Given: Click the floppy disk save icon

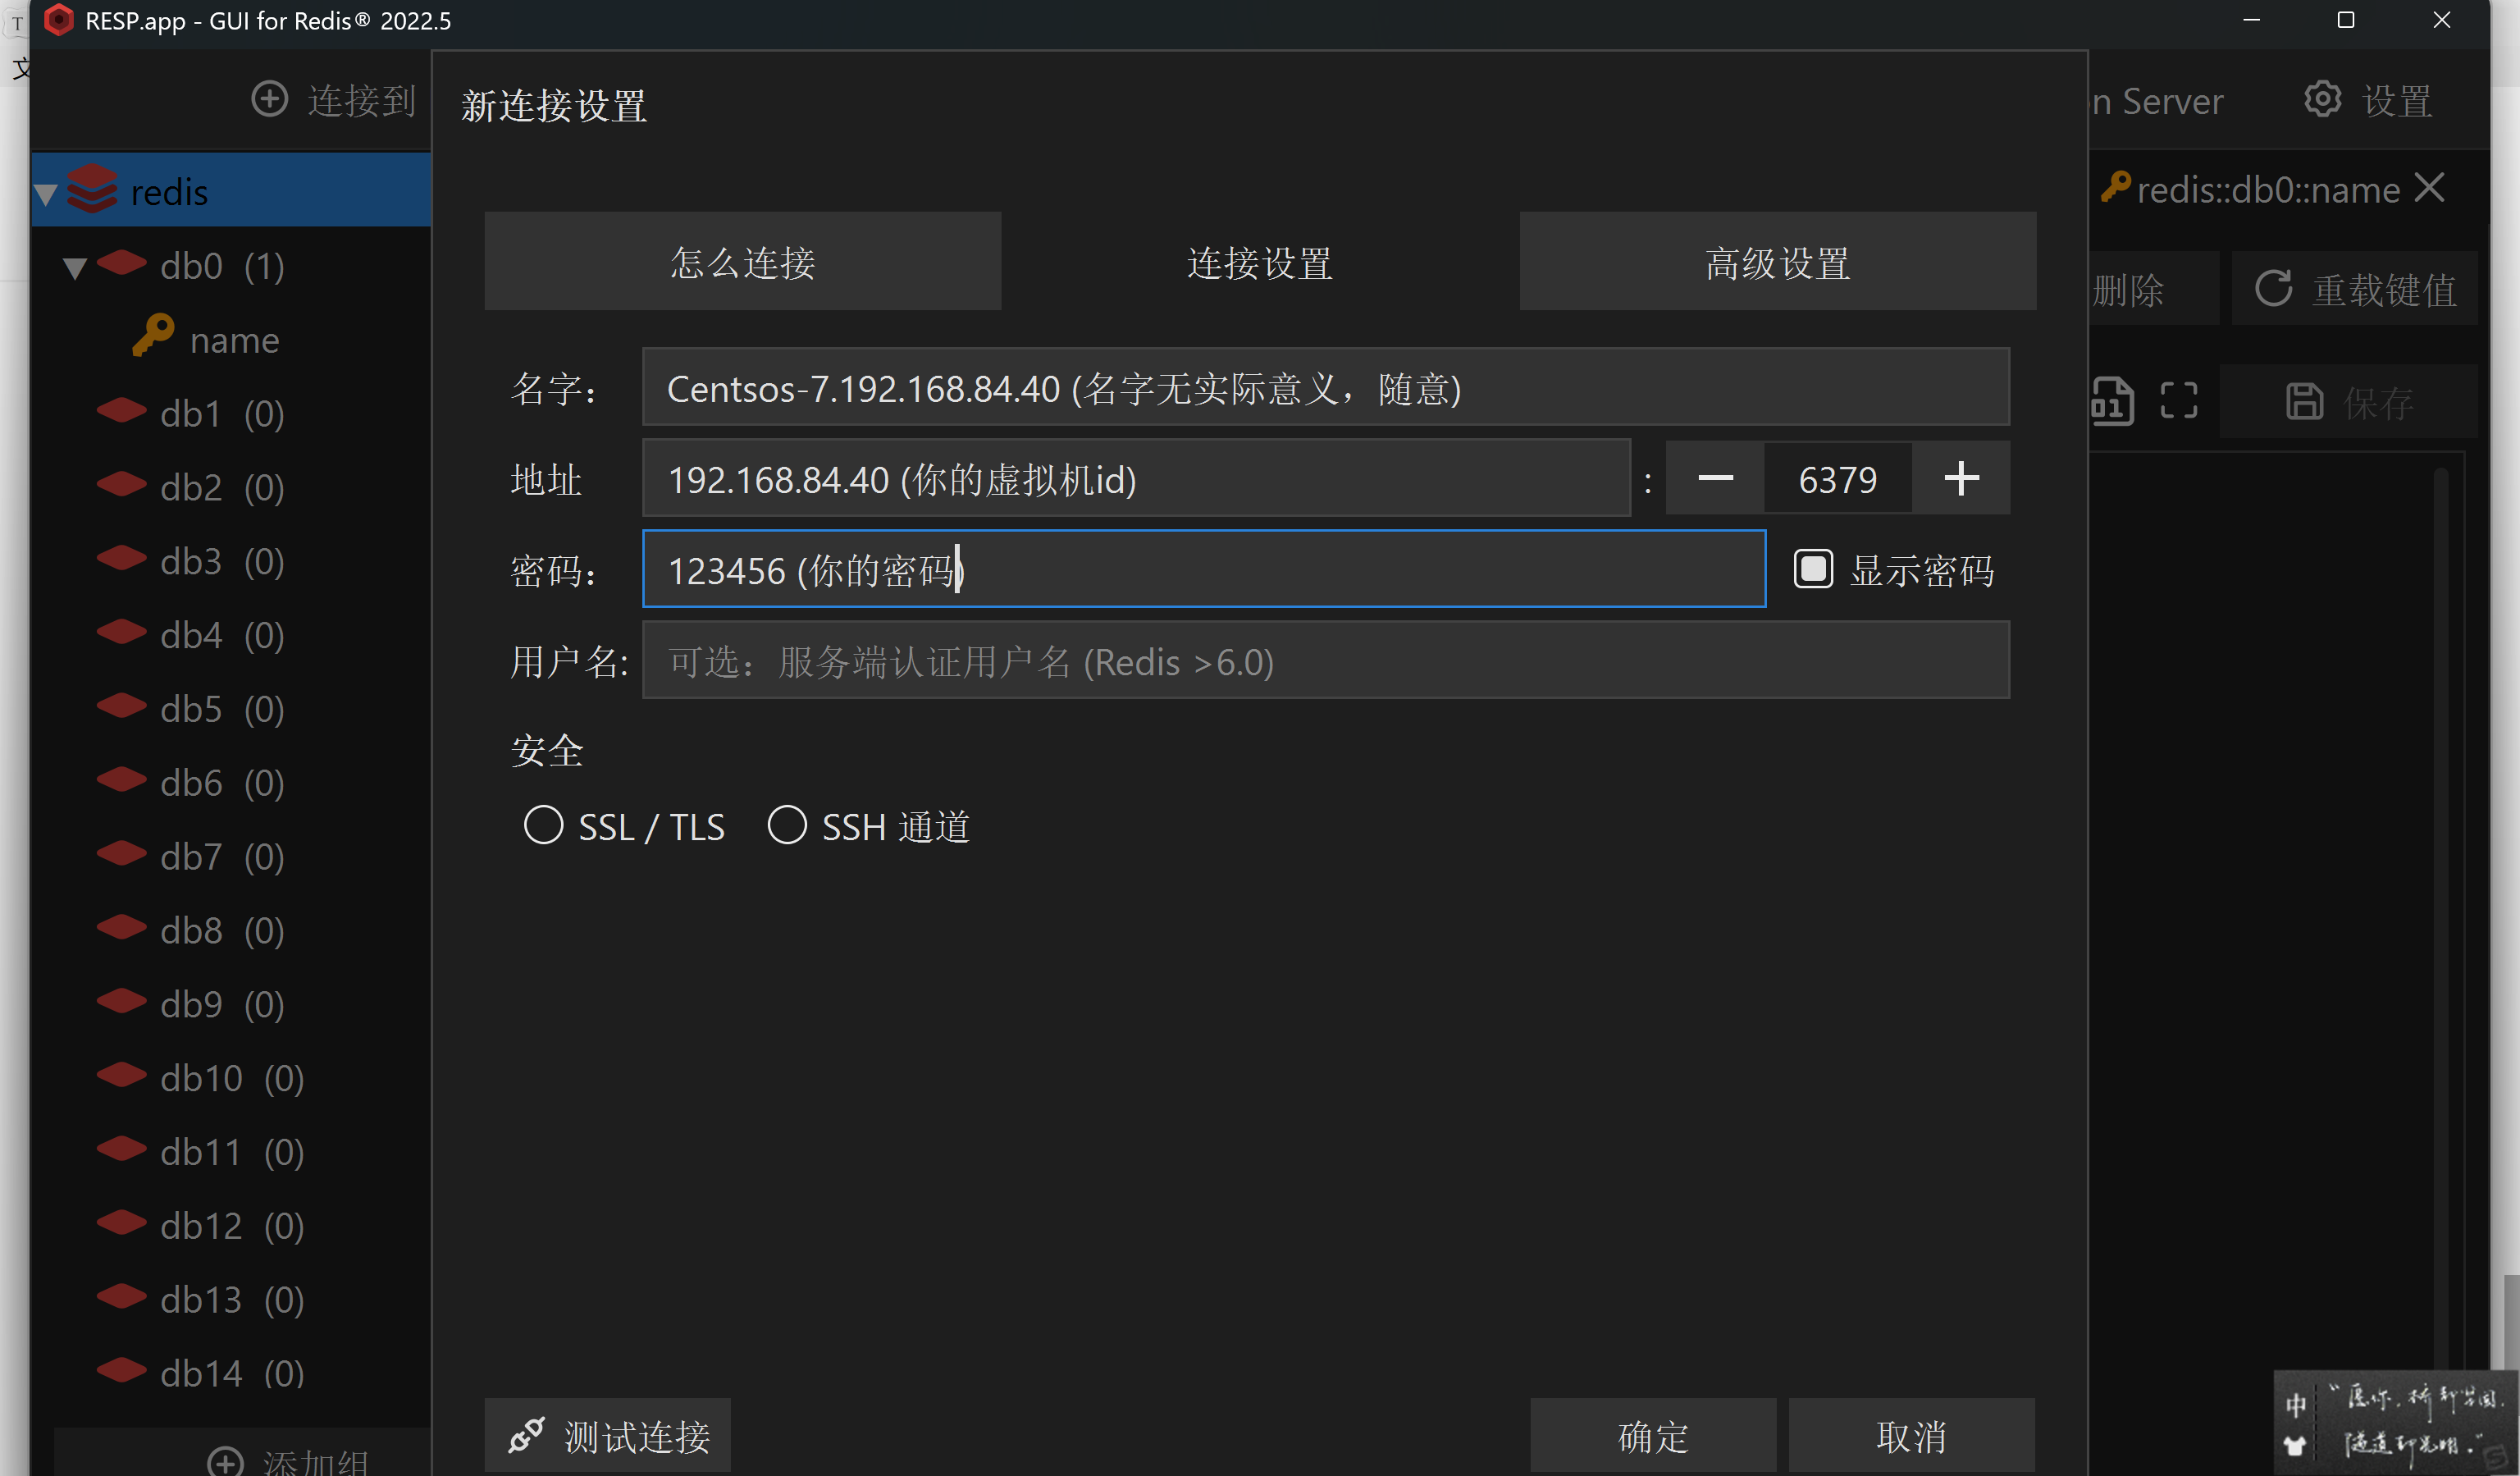Looking at the screenshot, I should pos(2304,402).
